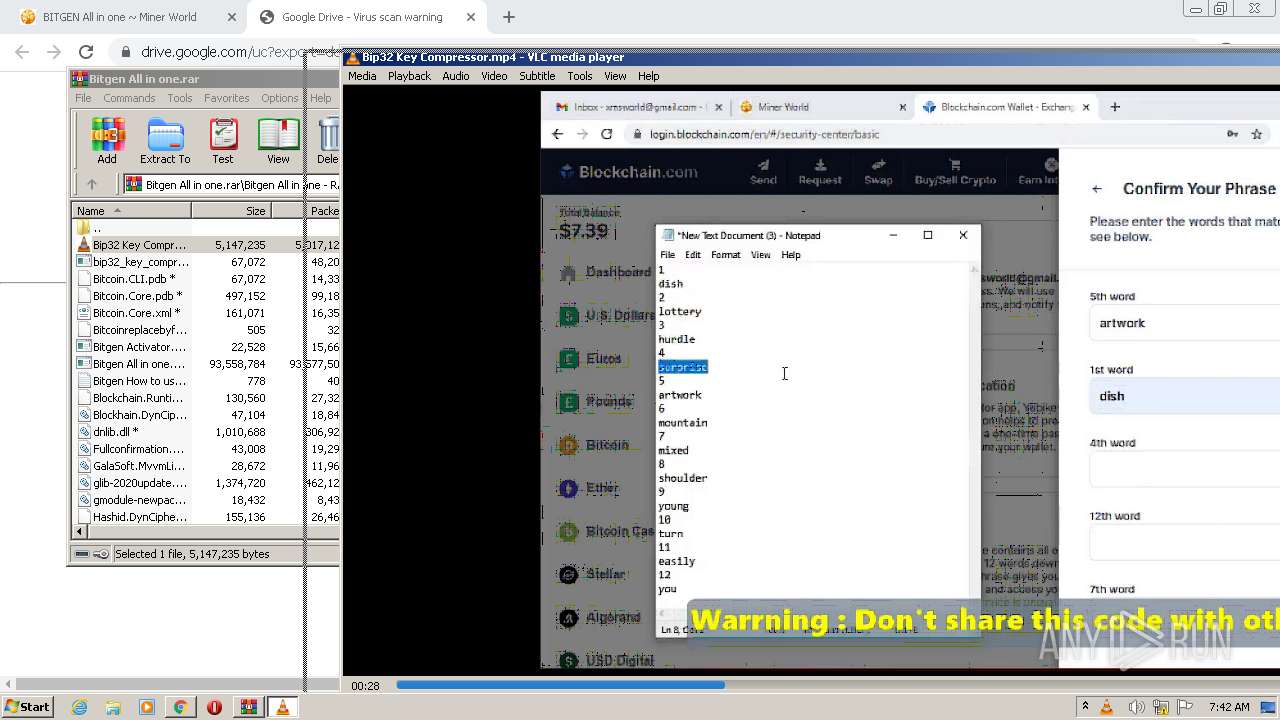This screenshot has width=1280, height=720.
Task: Close the Google Drive Virus scan tab
Action: 471,17
